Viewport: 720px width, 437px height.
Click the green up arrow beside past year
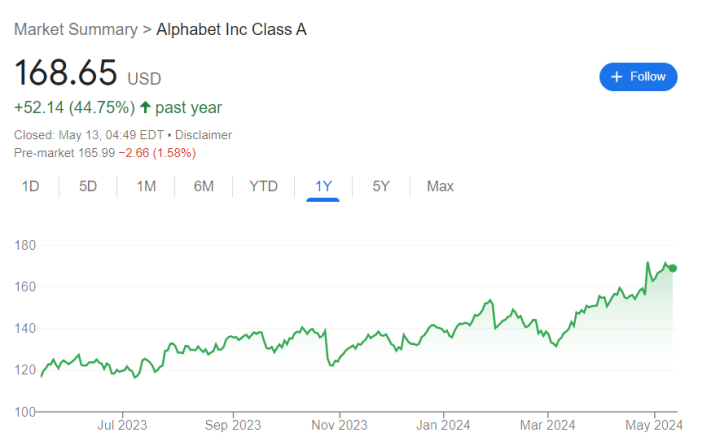coord(145,107)
